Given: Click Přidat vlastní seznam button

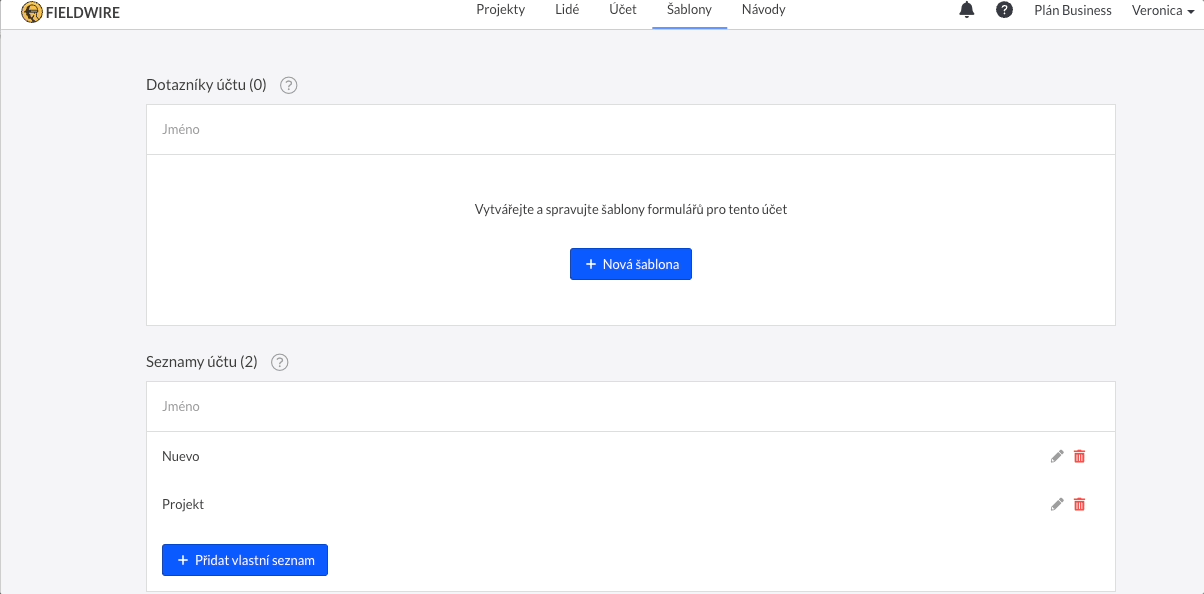Looking at the screenshot, I should (245, 560).
